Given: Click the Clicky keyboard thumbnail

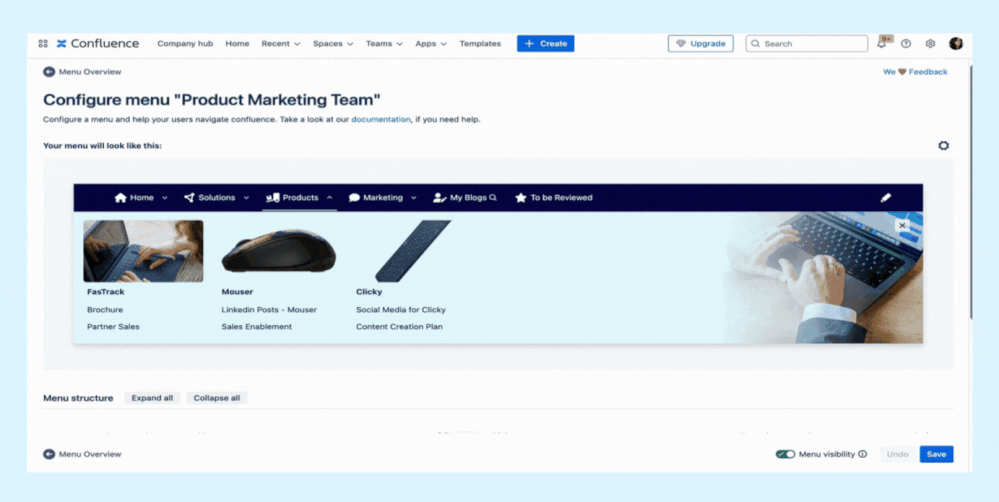Looking at the screenshot, I should 413,251.
